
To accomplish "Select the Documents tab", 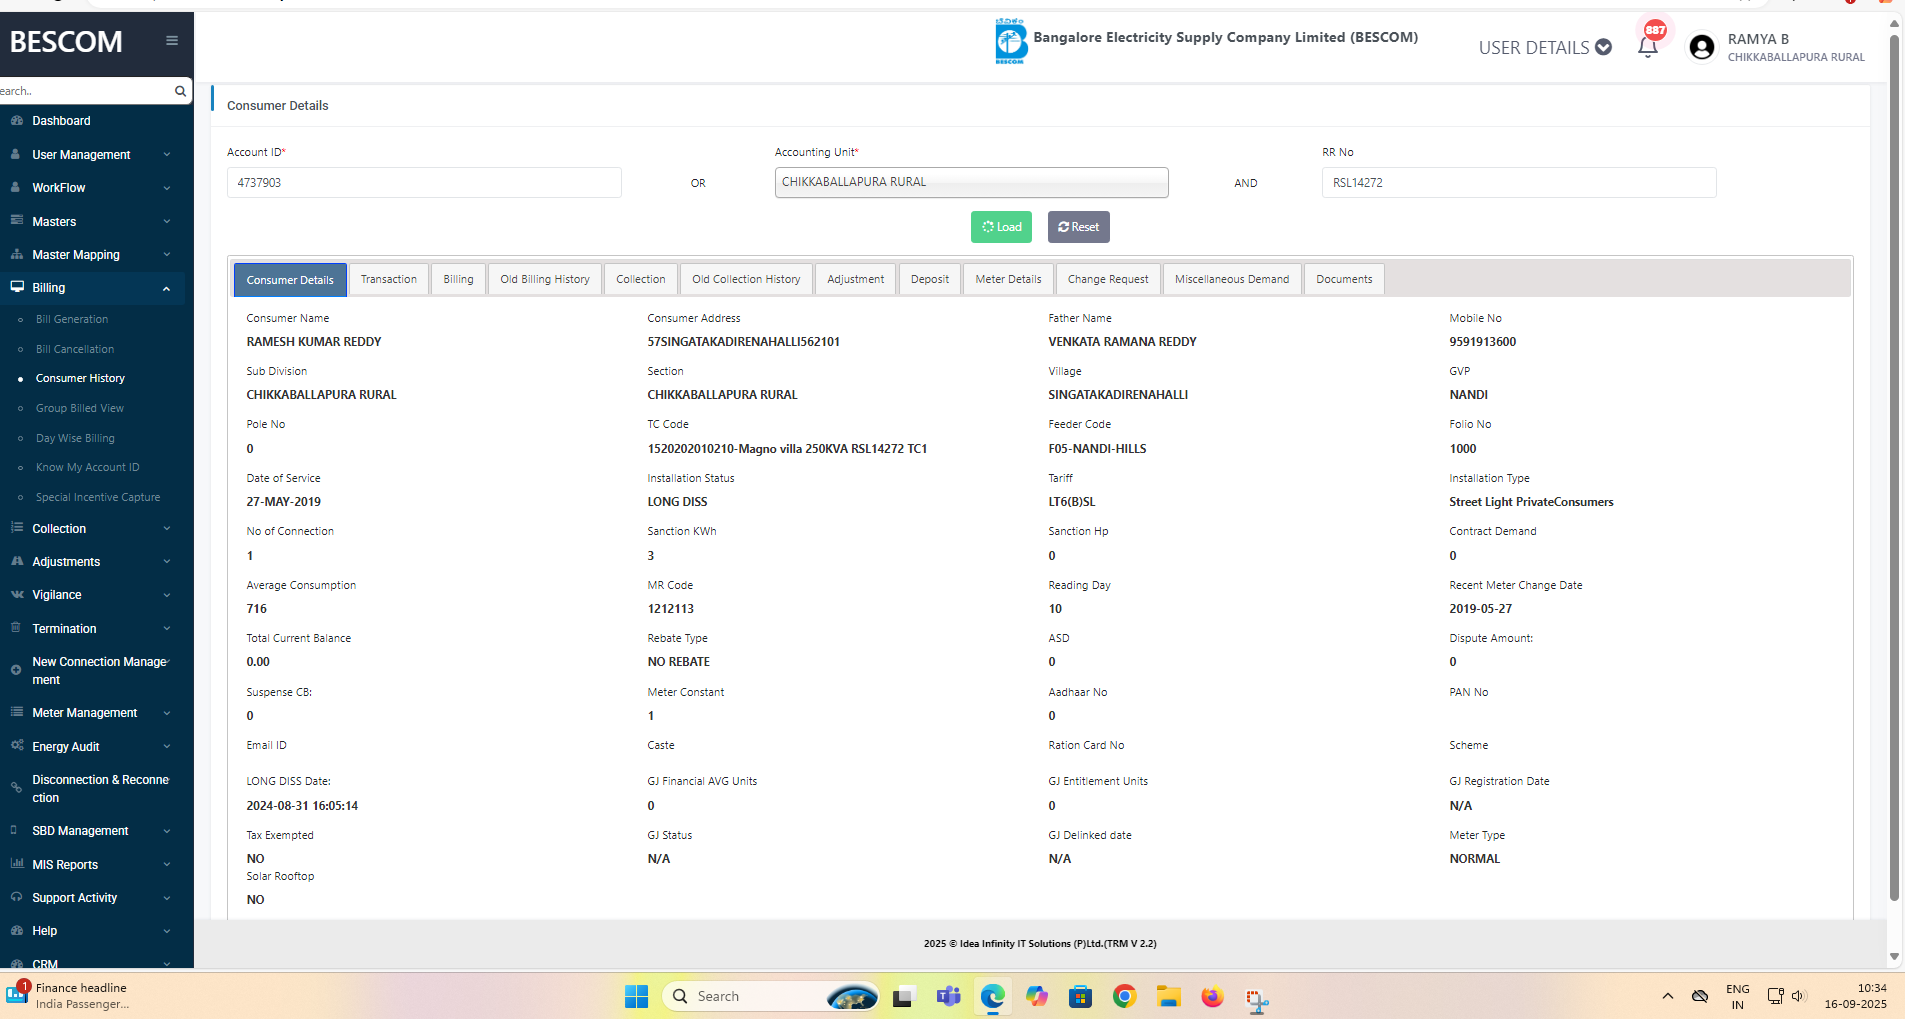I will click(1344, 279).
